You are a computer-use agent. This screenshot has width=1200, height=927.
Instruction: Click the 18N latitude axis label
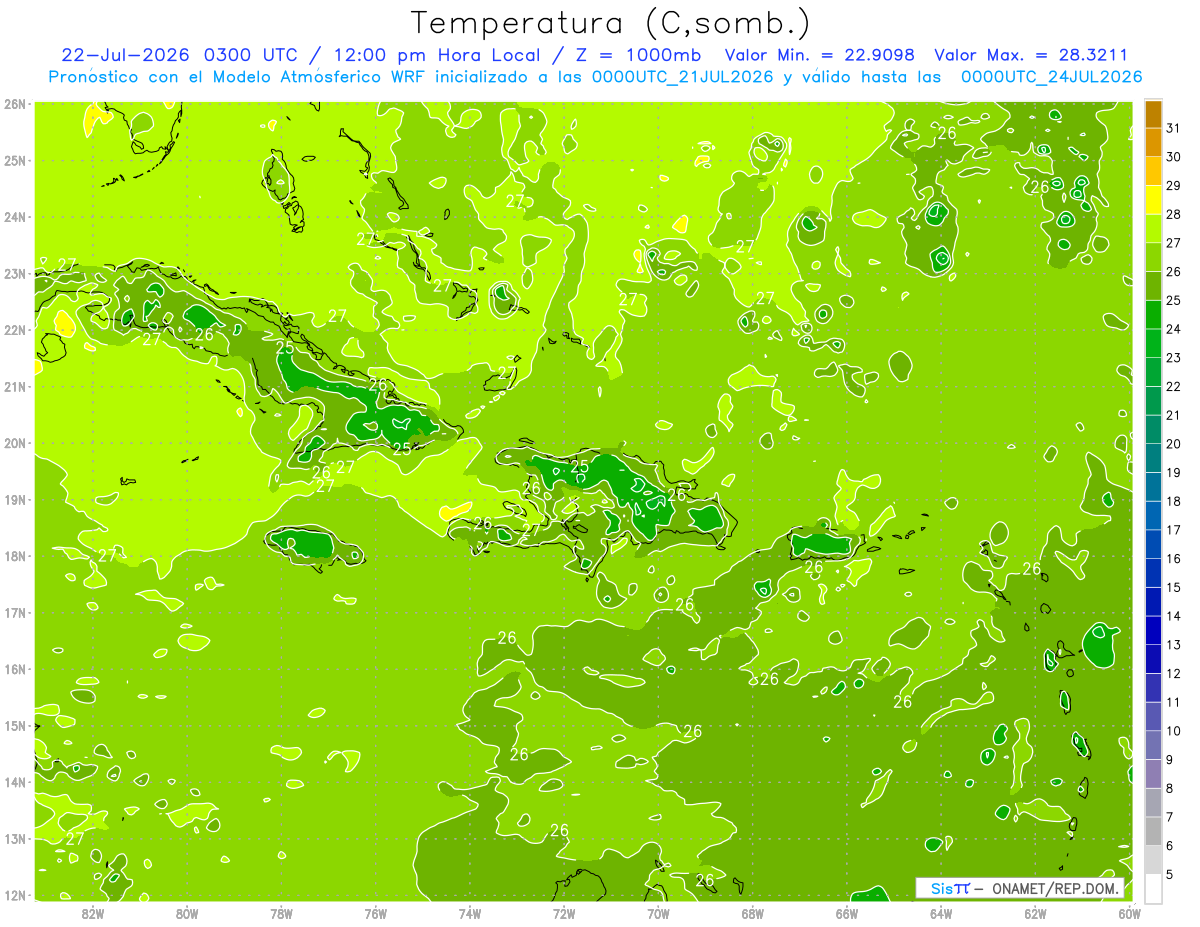[x=15, y=556]
